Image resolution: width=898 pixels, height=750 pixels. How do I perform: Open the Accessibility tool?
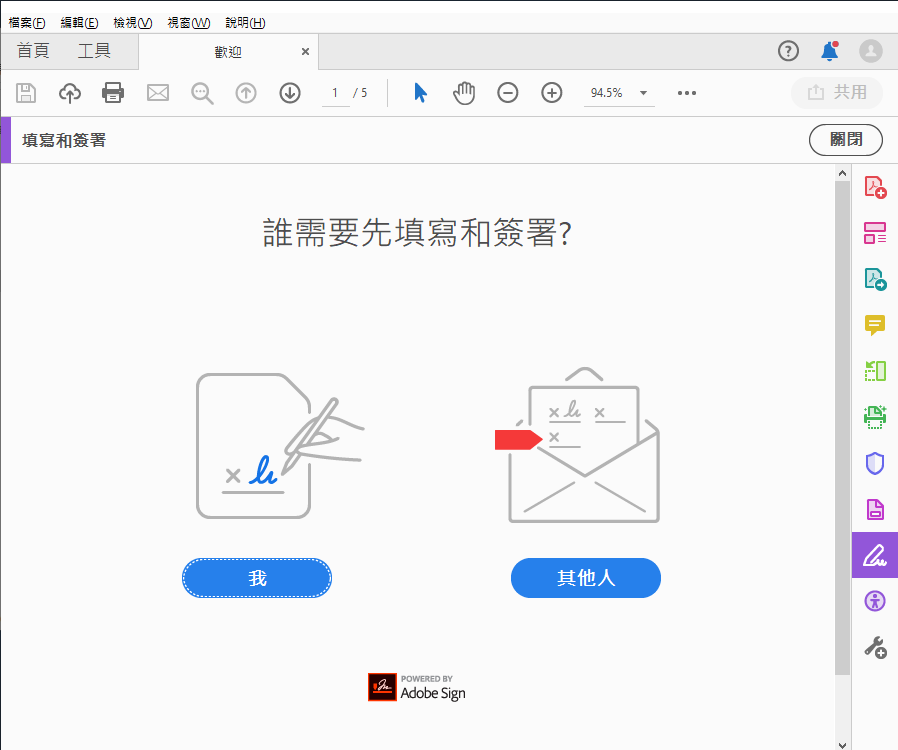tap(875, 601)
